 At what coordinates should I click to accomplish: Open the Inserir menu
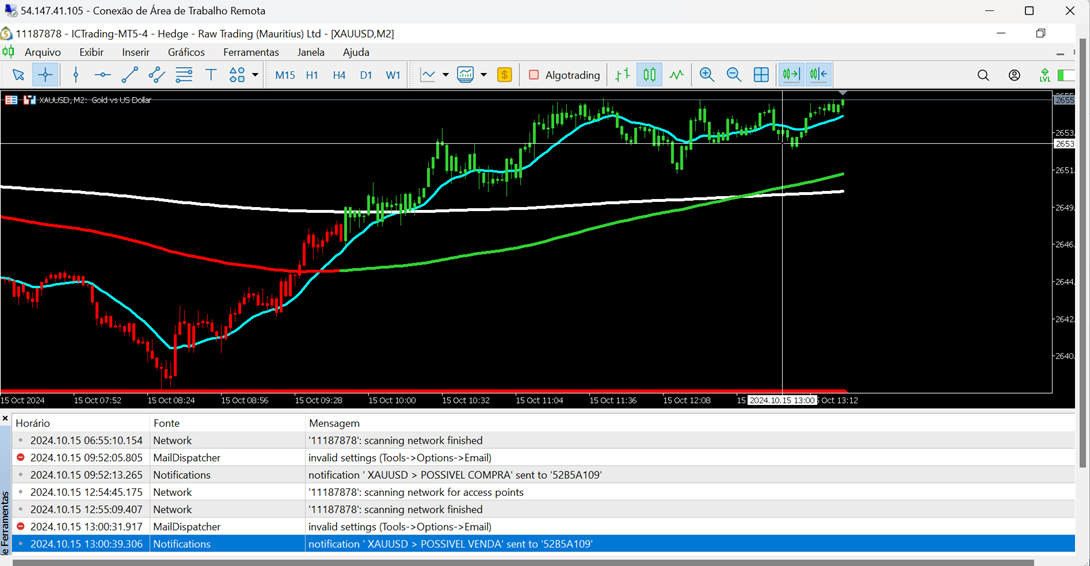click(136, 52)
